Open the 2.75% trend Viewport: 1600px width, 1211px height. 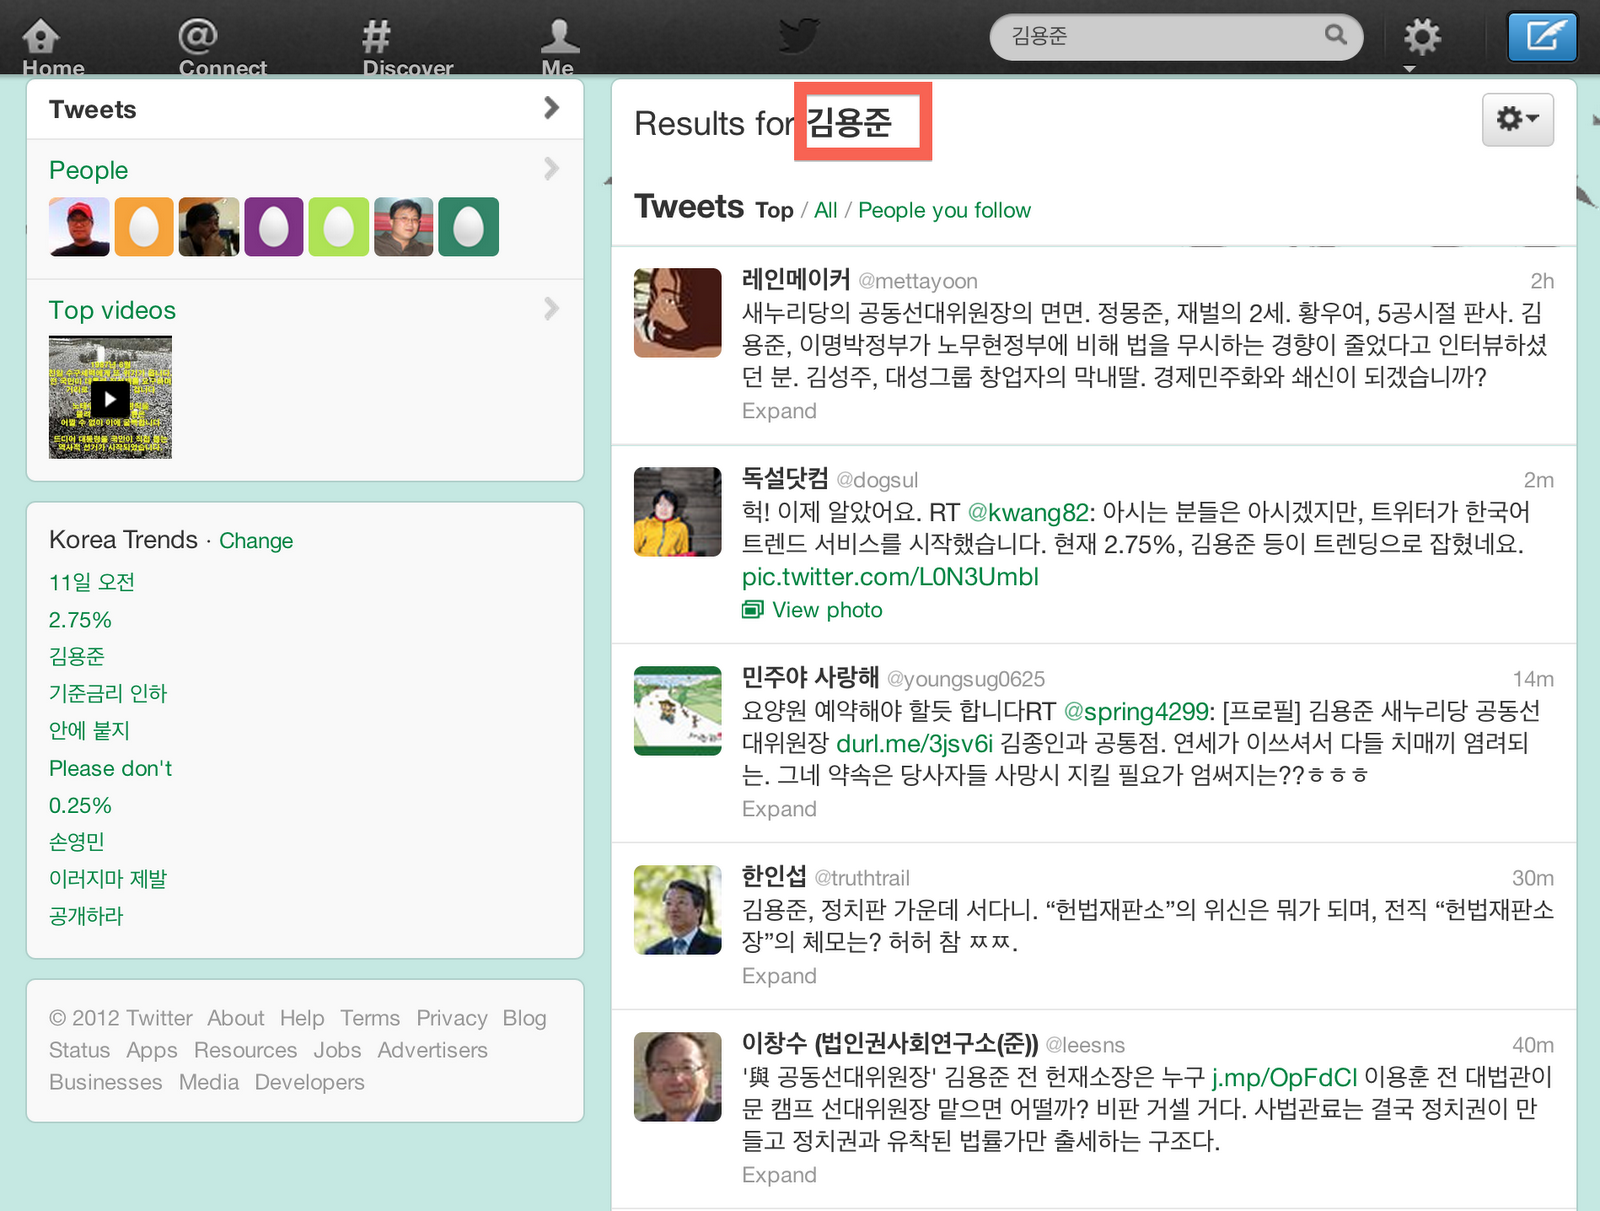pyautogui.click(x=80, y=620)
